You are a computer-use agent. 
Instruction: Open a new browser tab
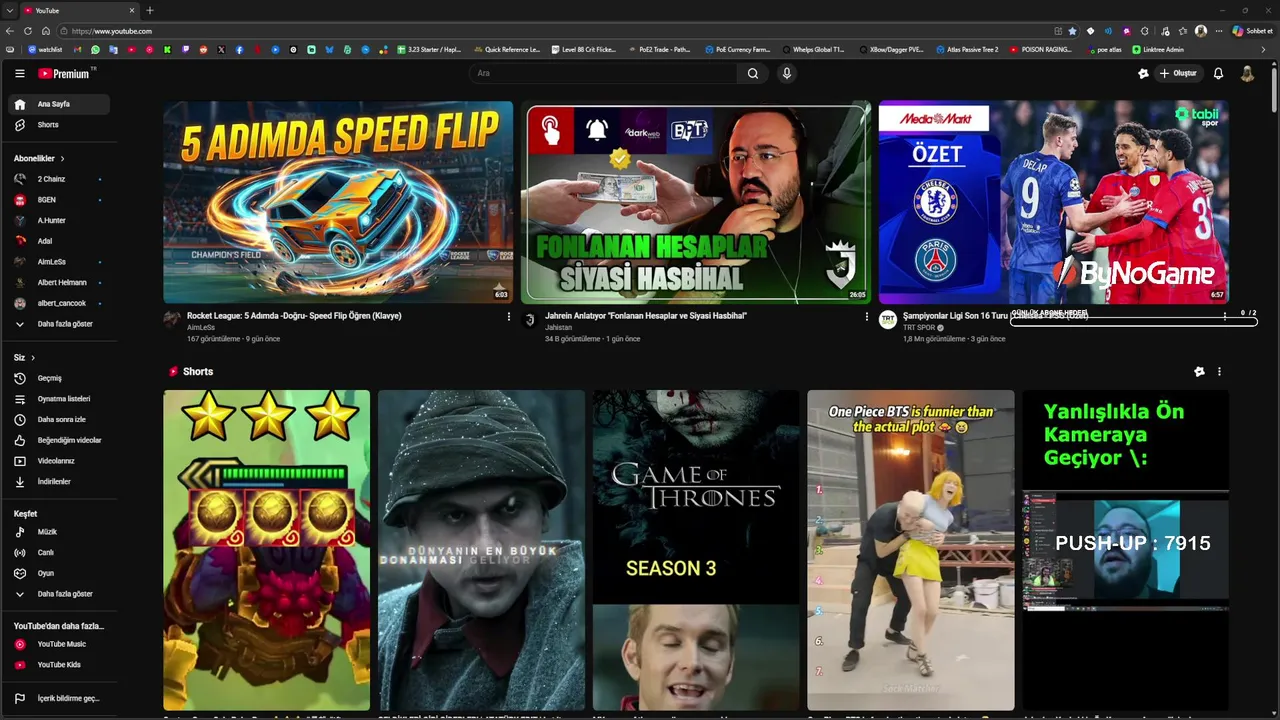pos(150,10)
